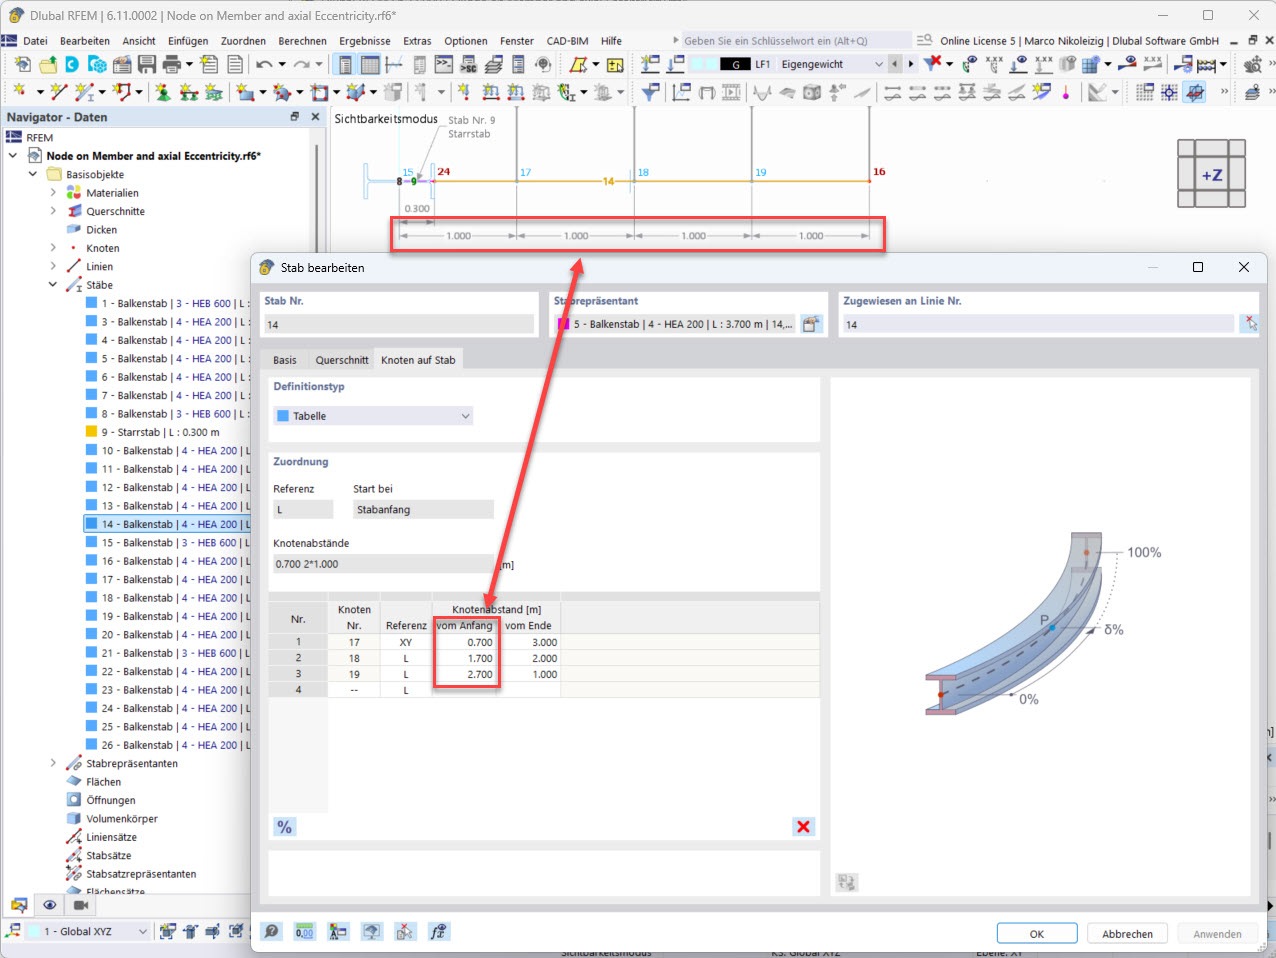Screen dimensions: 1276x958
Task: Go to next load case arrow
Action: pos(910,64)
